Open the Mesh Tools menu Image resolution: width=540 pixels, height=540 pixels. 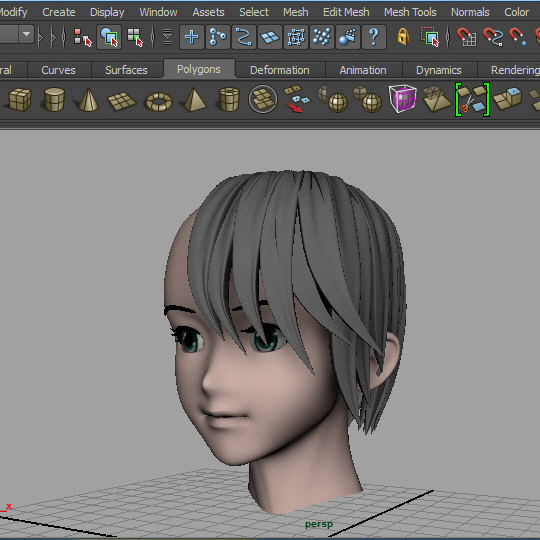click(x=410, y=12)
